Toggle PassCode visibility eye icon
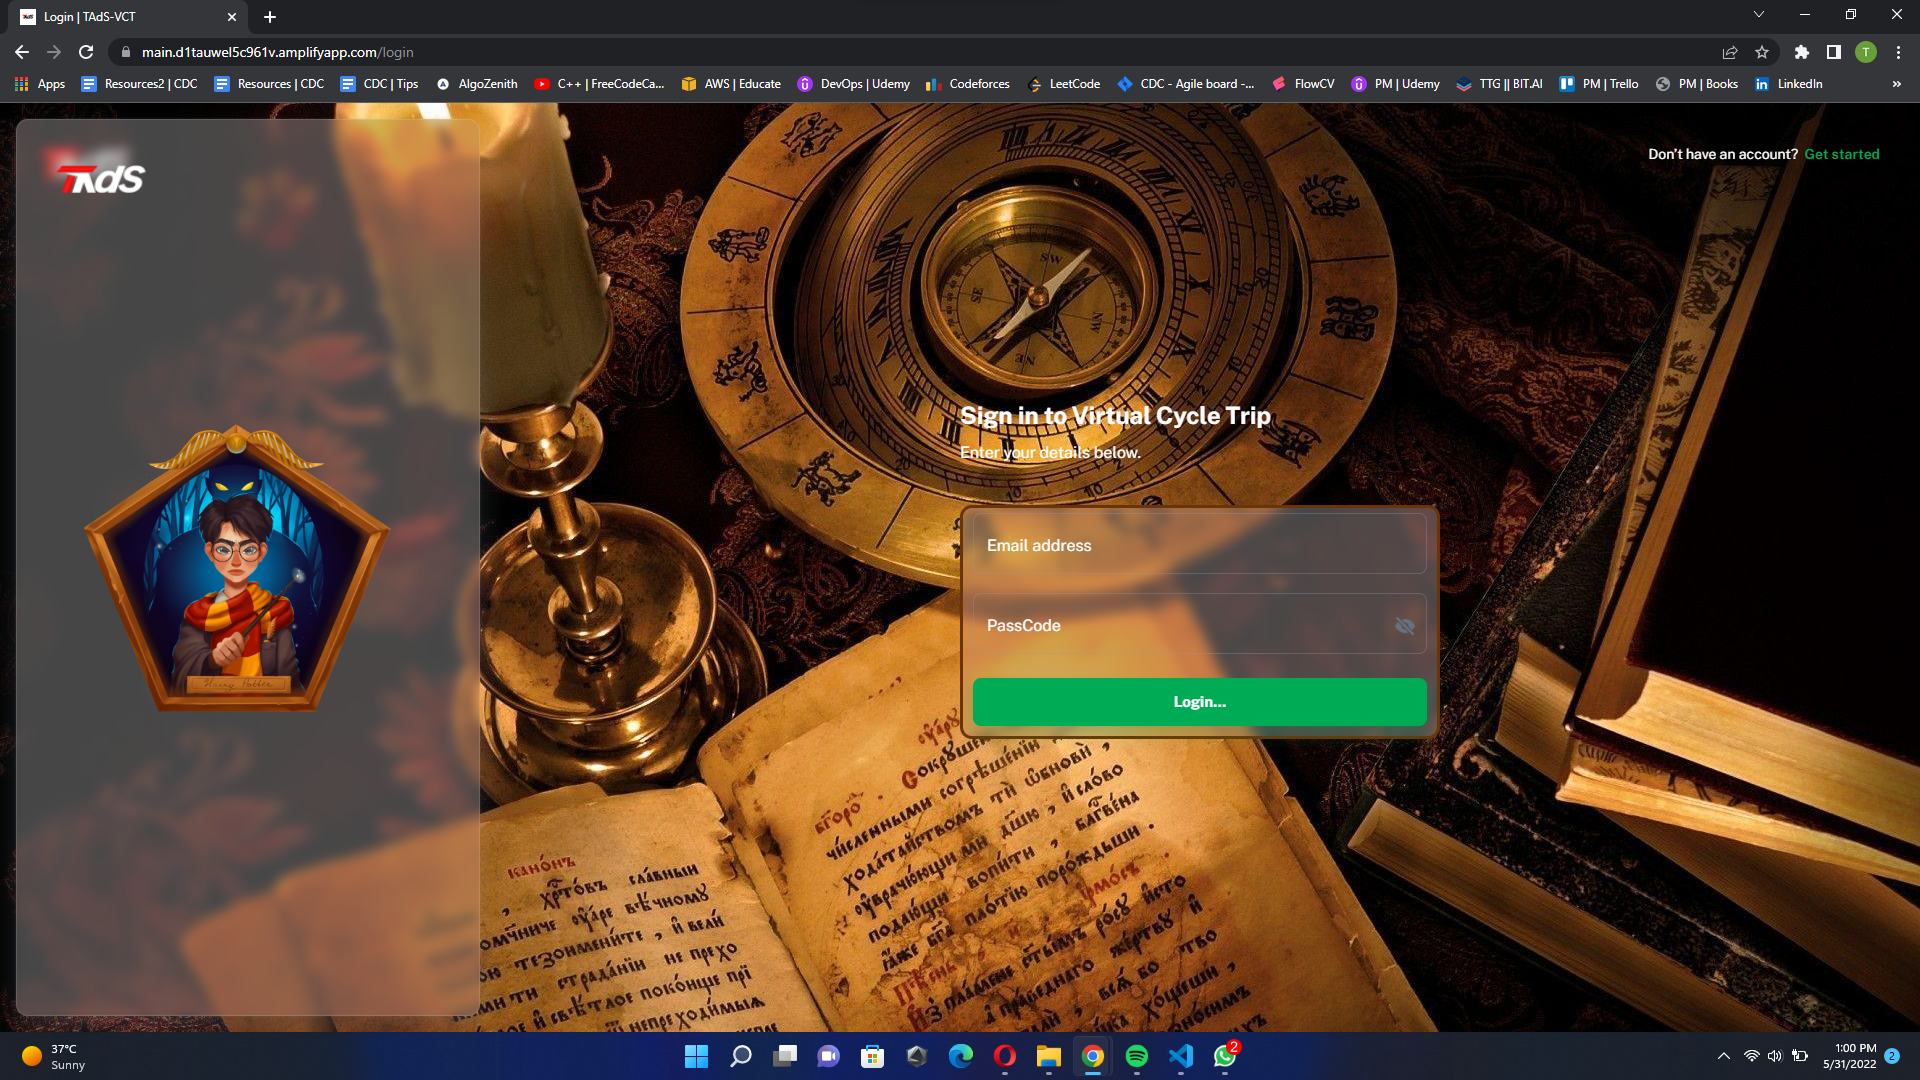Screen dimensions: 1920x1080 click(x=1404, y=626)
